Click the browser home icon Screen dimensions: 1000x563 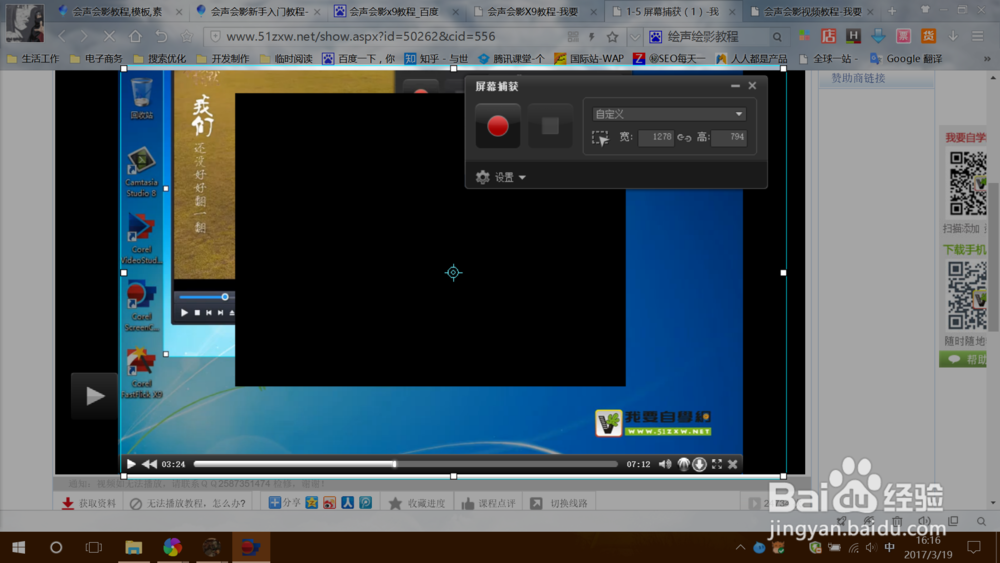(135, 36)
